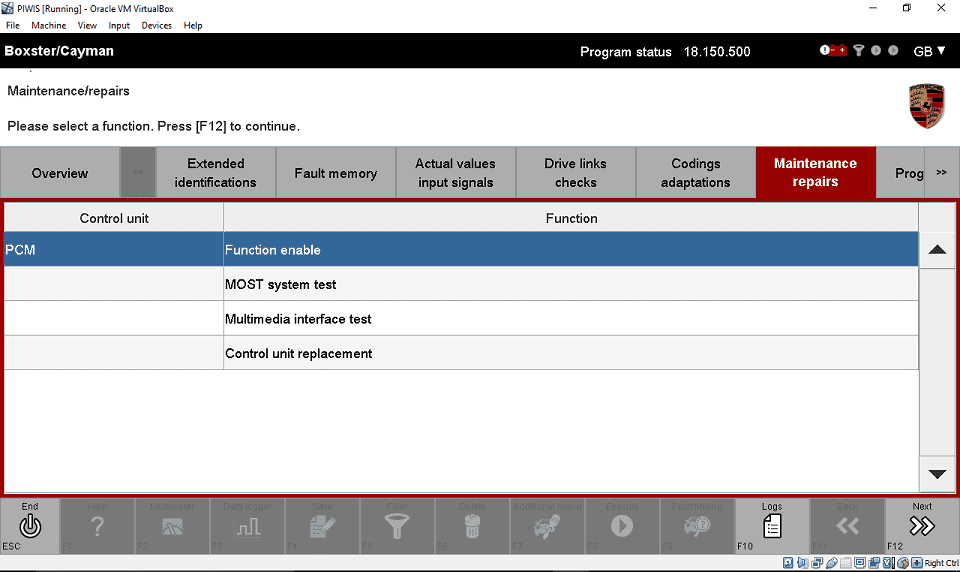Image resolution: width=960 pixels, height=572 pixels.
Task: Click the red battery warning icon
Action: [x=833, y=51]
